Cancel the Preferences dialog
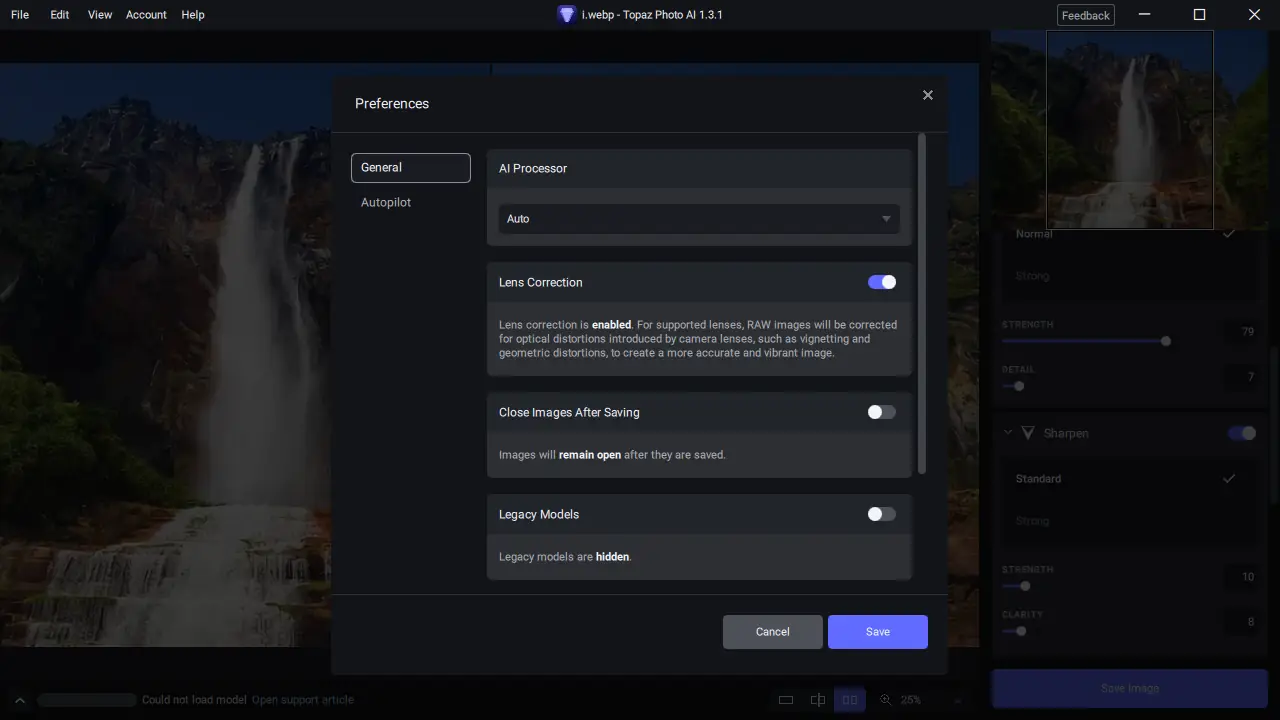Image resolution: width=1280 pixels, height=720 pixels. pos(773,632)
